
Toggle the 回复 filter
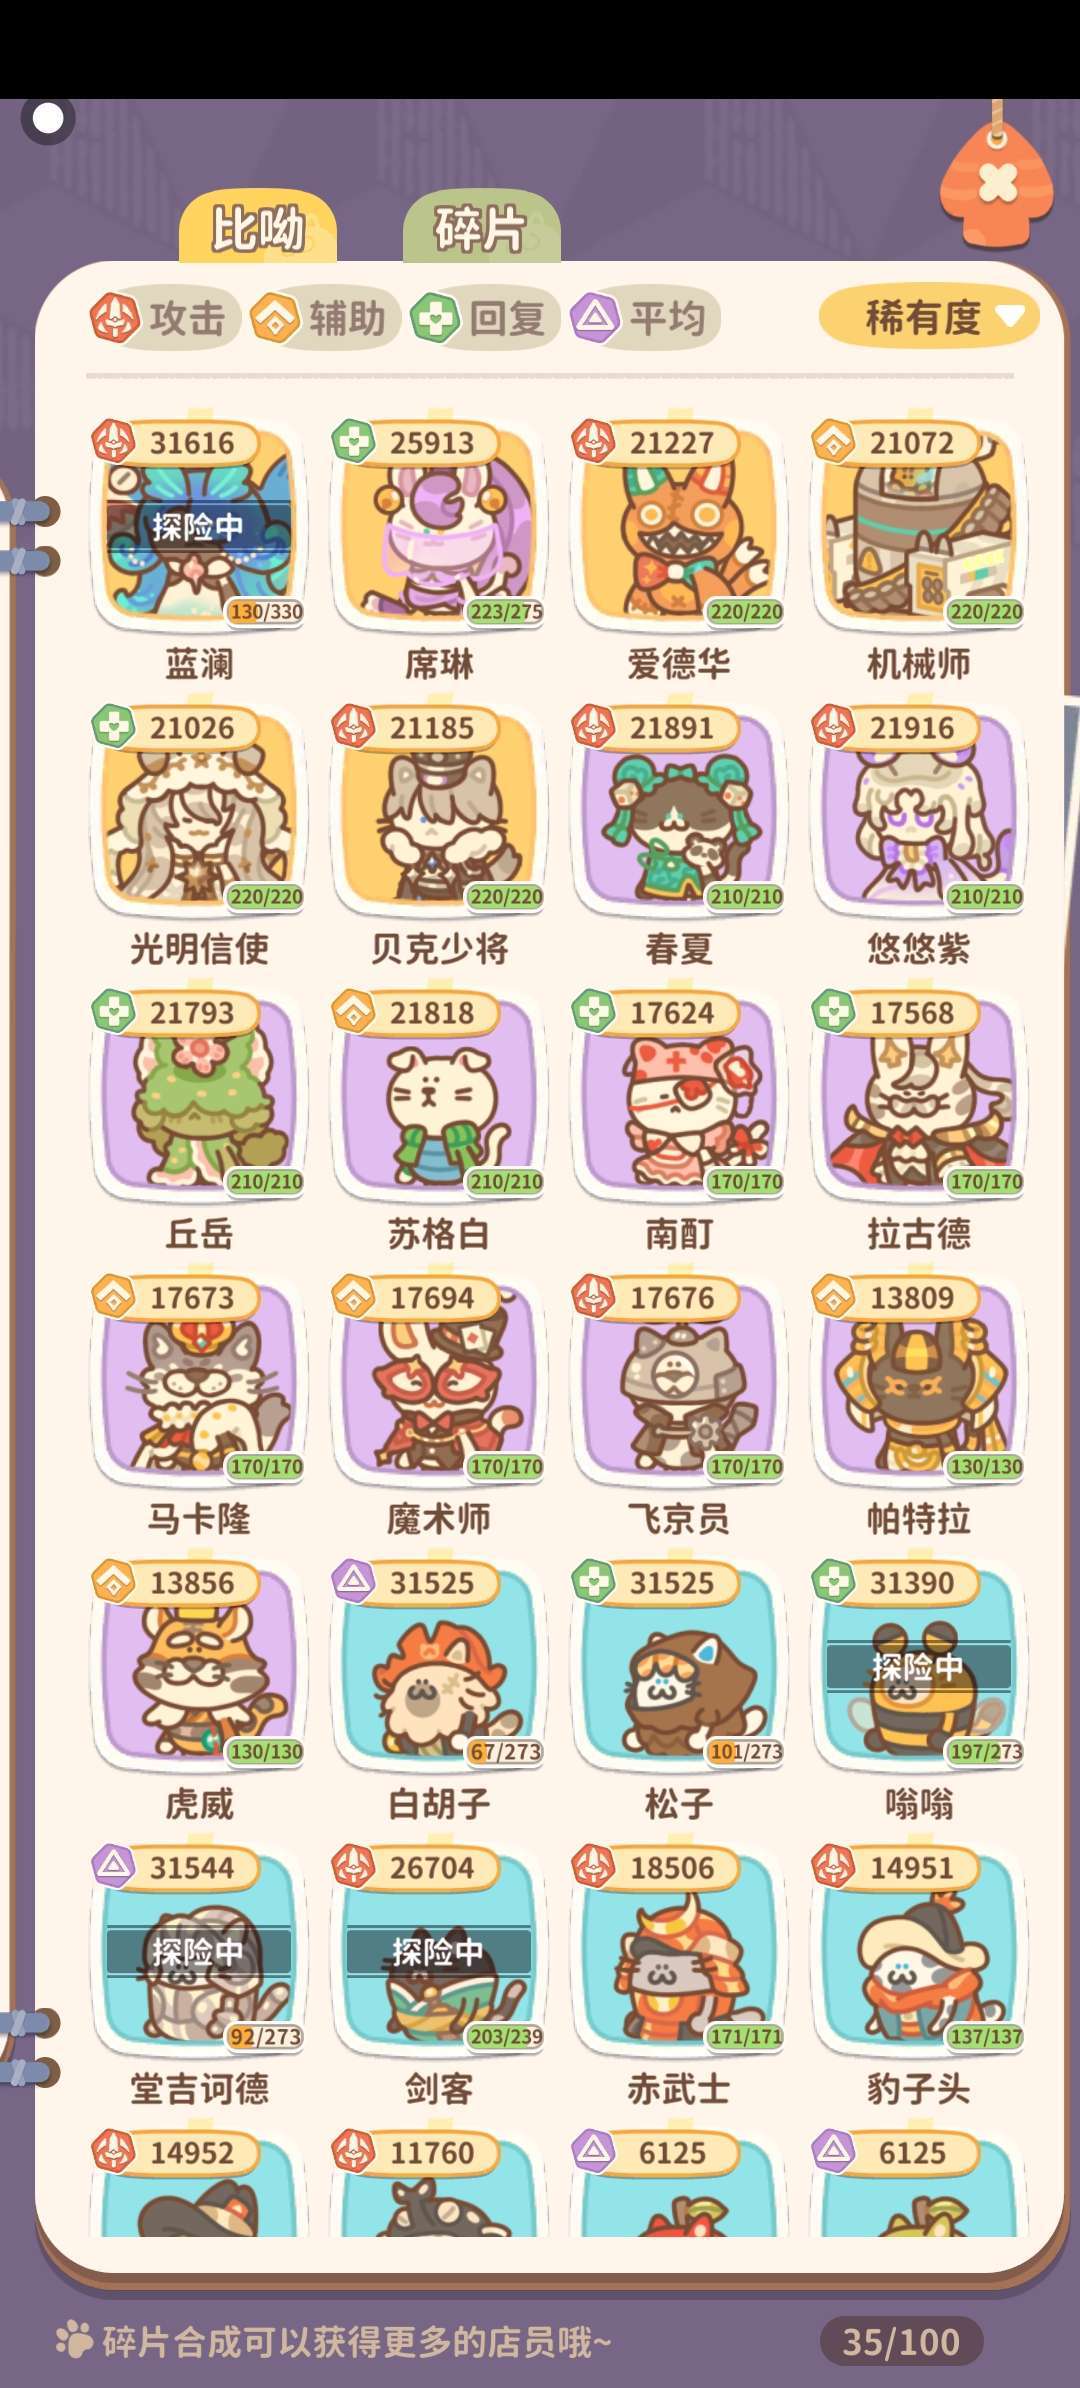(x=484, y=319)
